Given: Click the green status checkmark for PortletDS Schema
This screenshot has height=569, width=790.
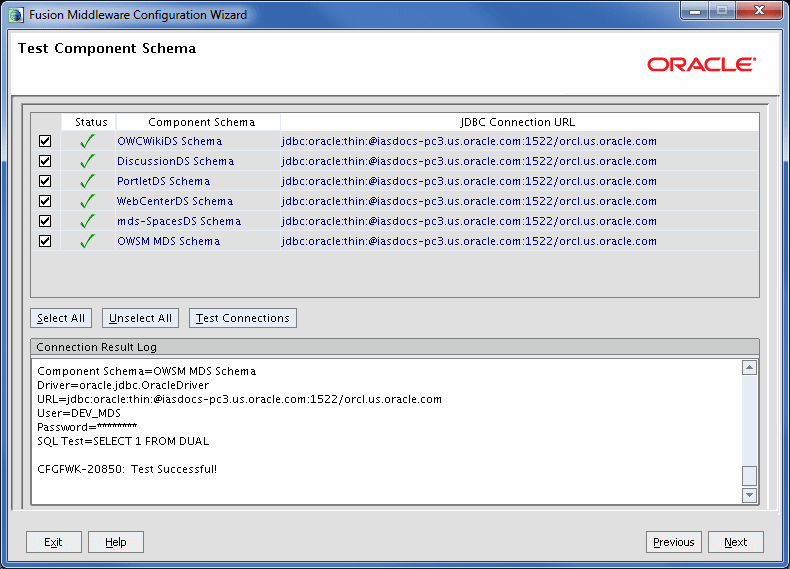Looking at the screenshot, I should pos(88,181).
